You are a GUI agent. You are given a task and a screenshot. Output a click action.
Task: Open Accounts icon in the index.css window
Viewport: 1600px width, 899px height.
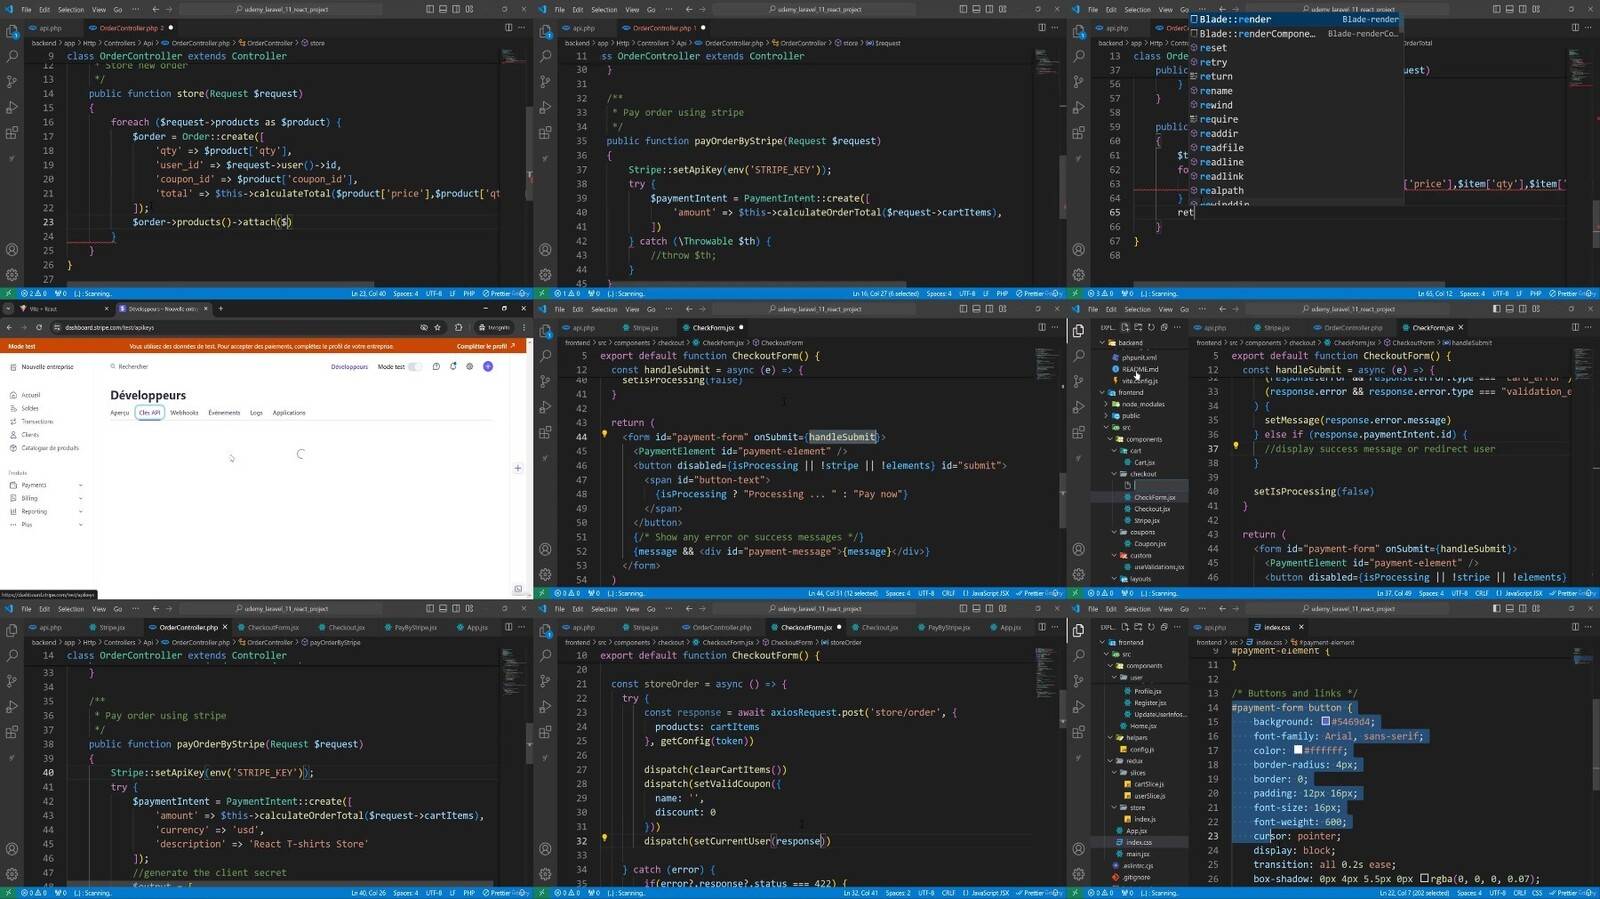[x=1078, y=849]
